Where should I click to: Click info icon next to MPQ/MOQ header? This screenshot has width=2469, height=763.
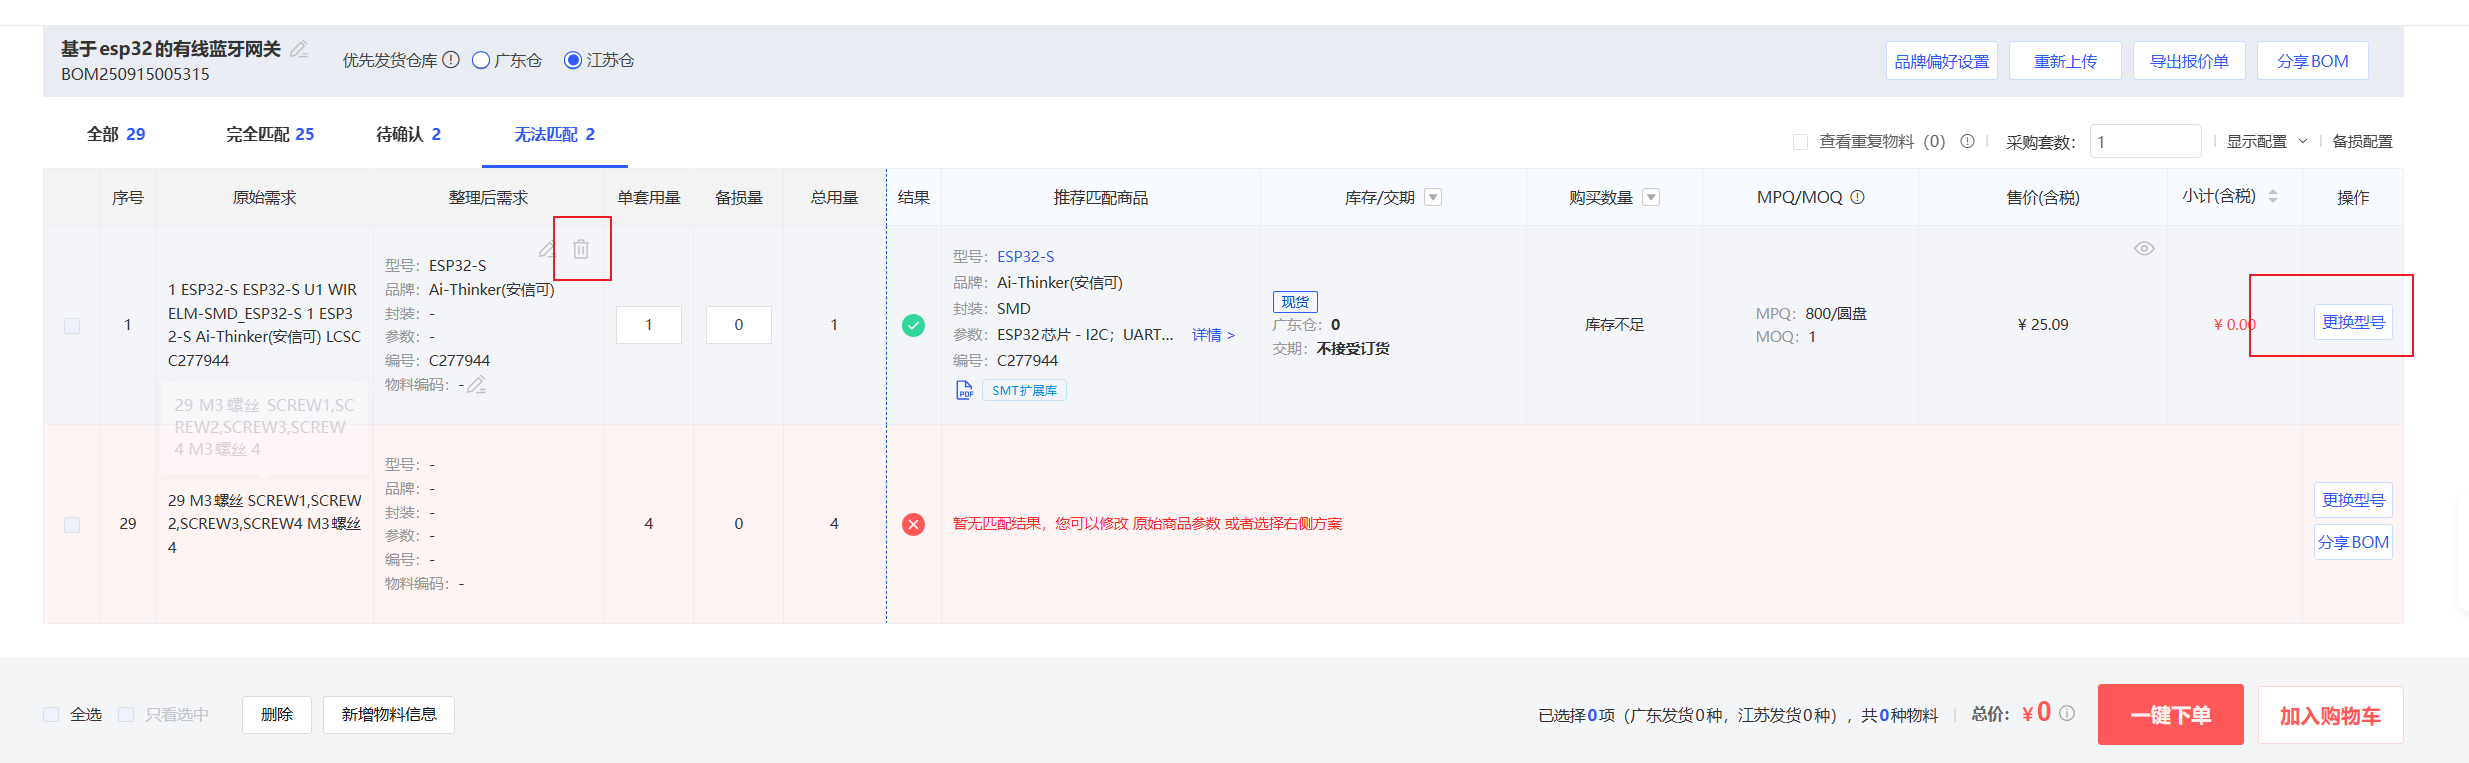(1857, 197)
